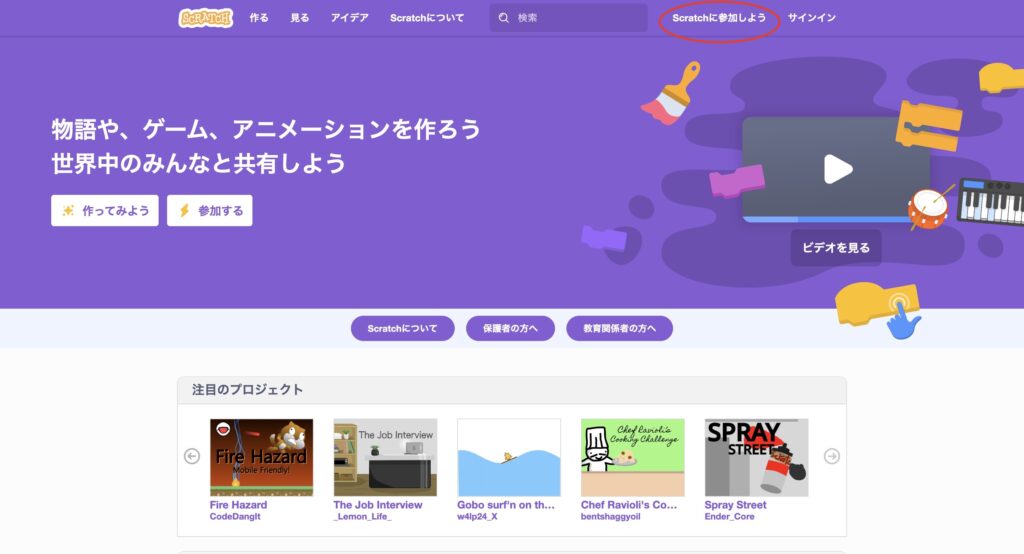Click the Chef Ravioli's Co… title link
This screenshot has width=1024, height=554.
pyautogui.click(x=629, y=505)
